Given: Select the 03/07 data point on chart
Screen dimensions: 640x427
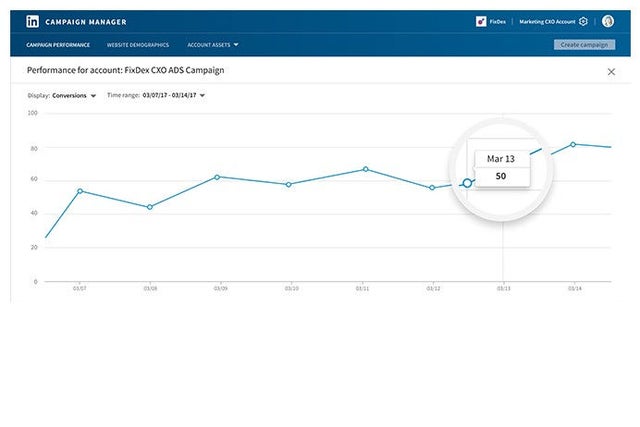Looking at the screenshot, I should (79, 191).
